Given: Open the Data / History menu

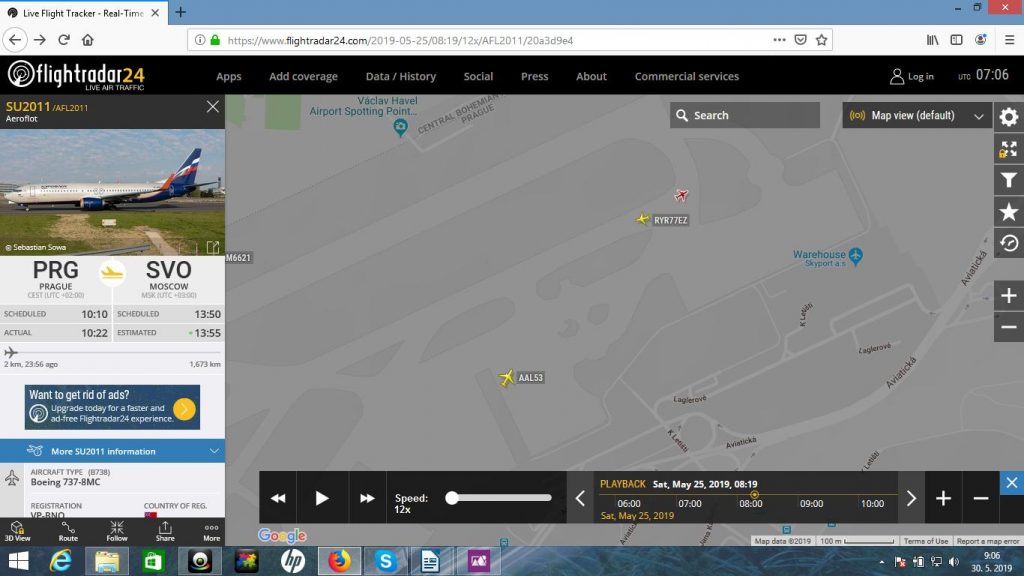Looking at the screenshot, I should (400, 76).
